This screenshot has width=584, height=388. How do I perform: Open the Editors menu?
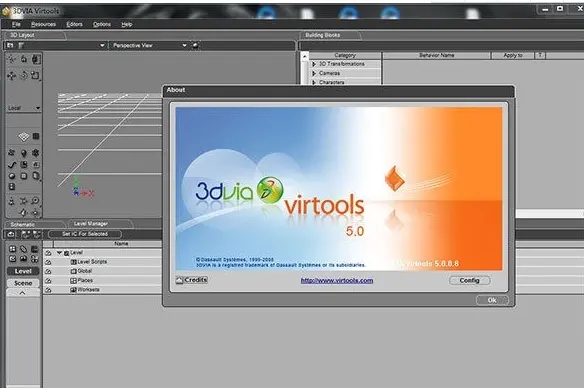point(74,24)
